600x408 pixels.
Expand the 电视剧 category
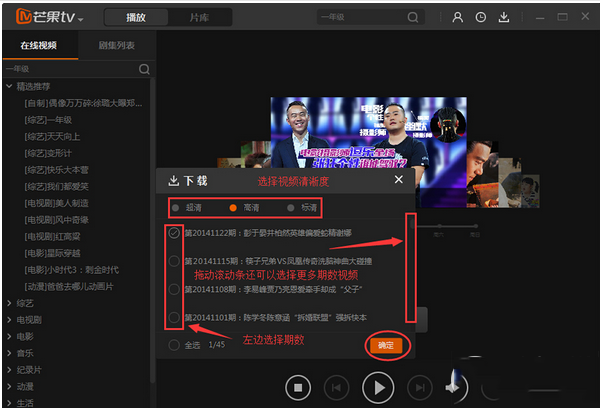pos(9,320)
